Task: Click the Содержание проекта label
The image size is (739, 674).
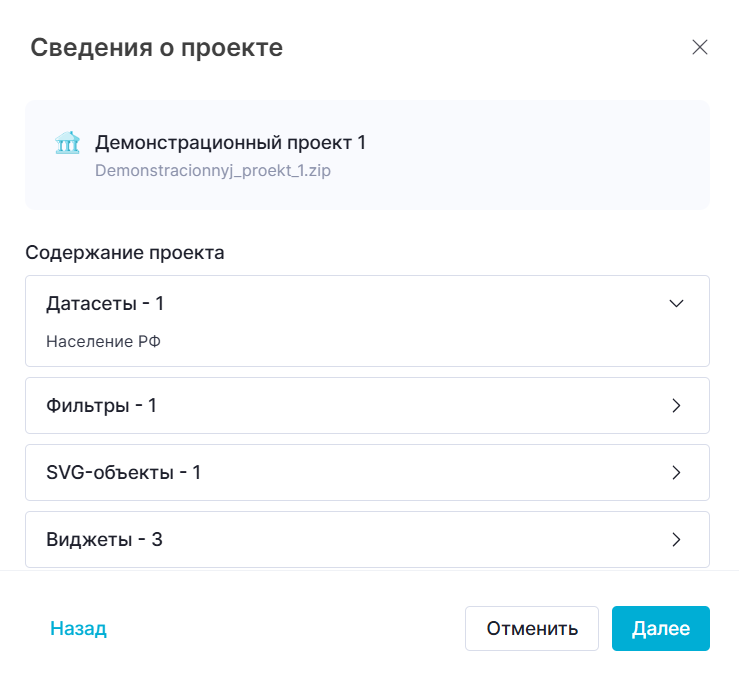Action: pyautogui.click(x=125, y=253)
